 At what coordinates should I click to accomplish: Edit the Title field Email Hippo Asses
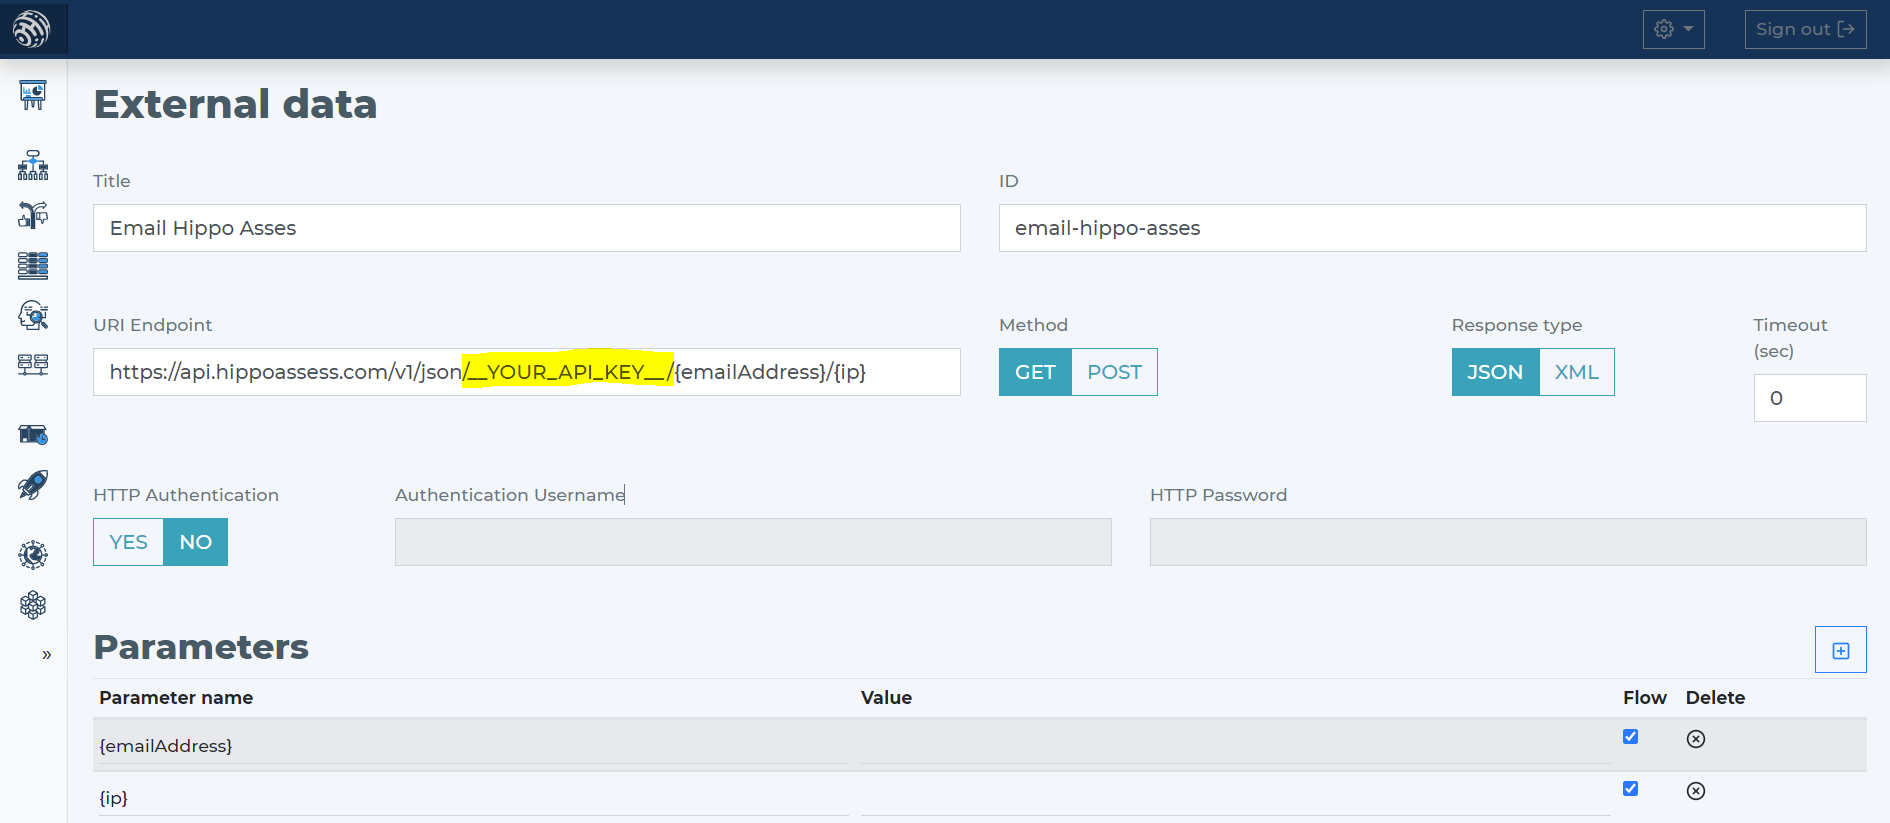click(527, 228)
